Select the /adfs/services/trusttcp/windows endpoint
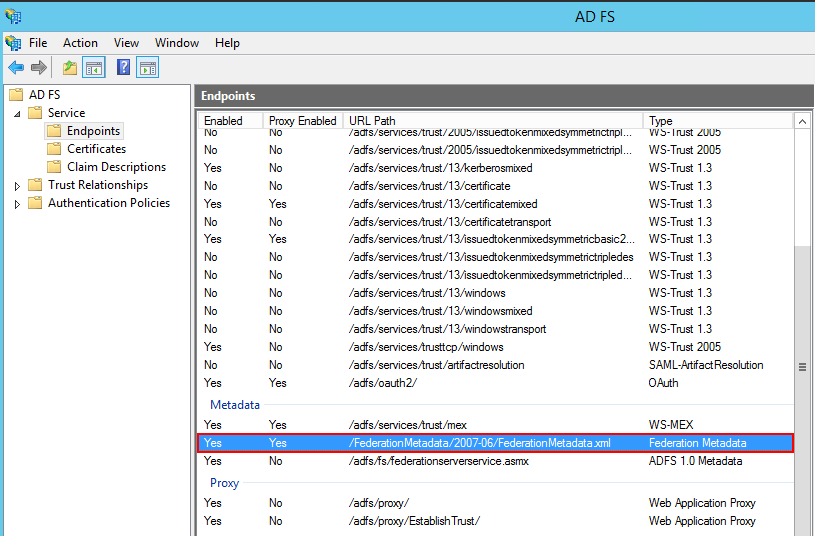This screenshot has width=815, height=536. tap(495, 347)
